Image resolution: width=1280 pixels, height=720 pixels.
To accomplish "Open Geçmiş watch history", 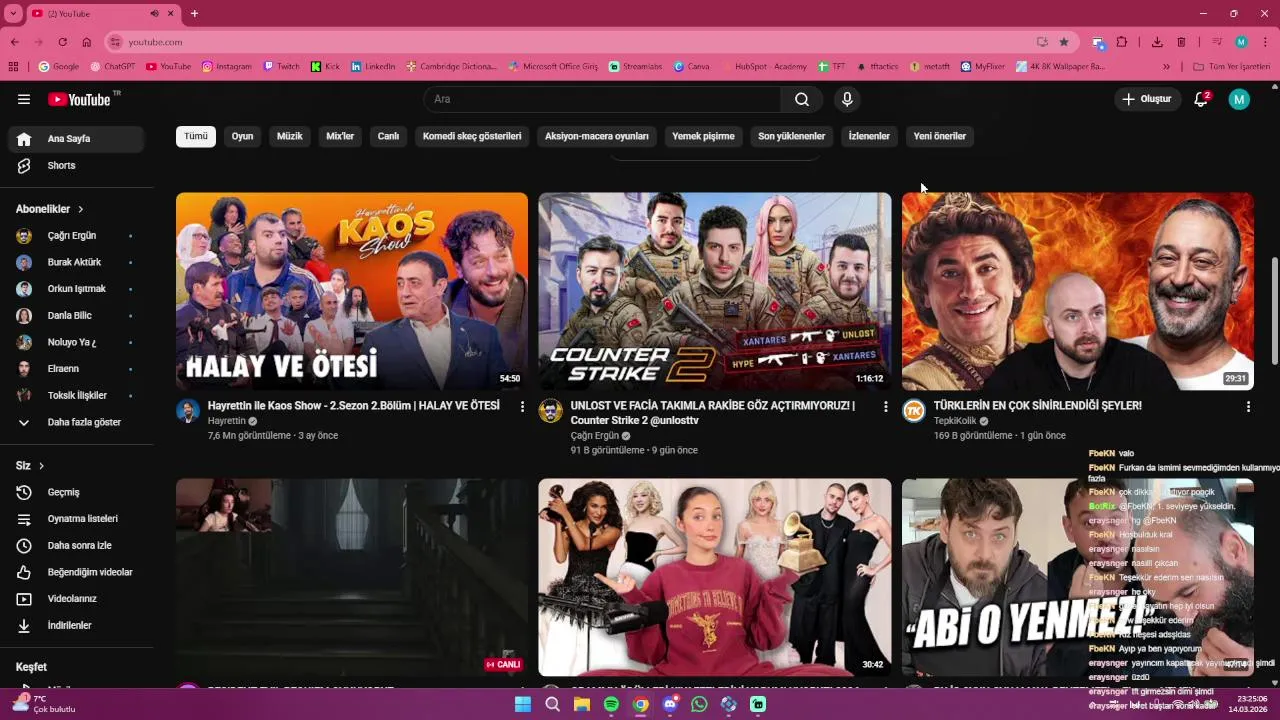I will 76,492.
